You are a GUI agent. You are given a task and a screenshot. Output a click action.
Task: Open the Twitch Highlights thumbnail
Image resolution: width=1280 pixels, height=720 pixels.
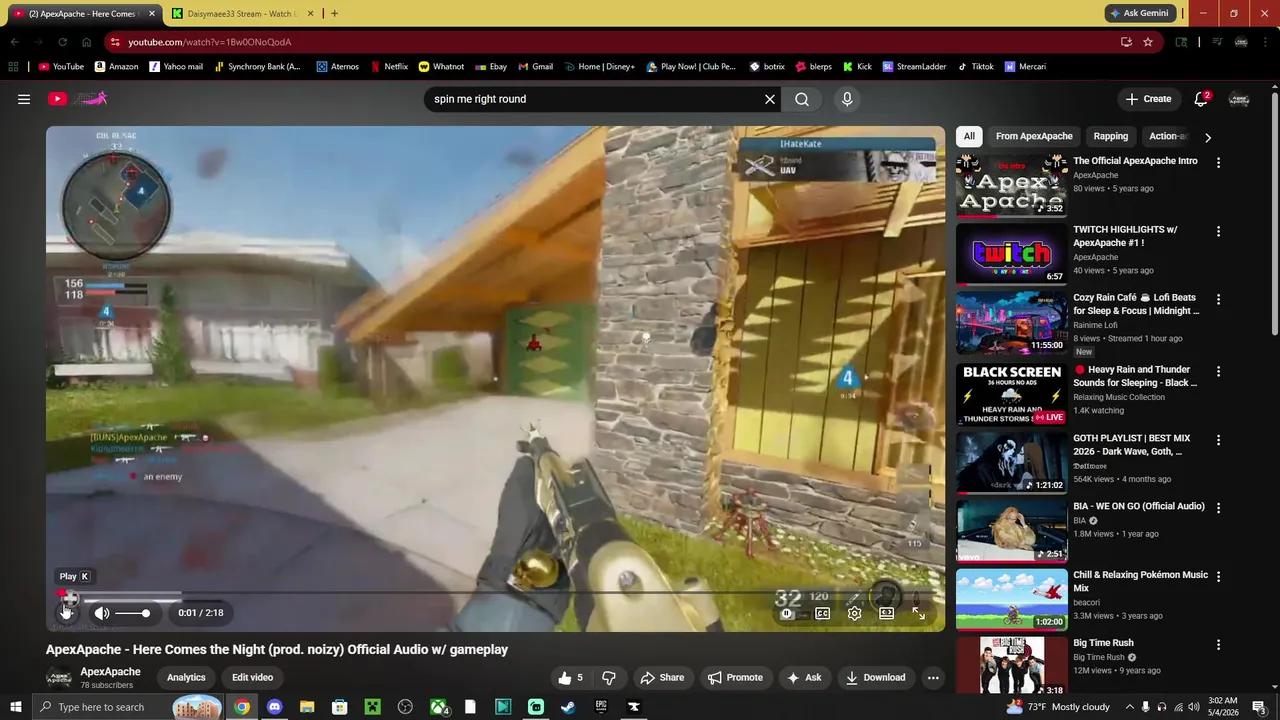1011,254
